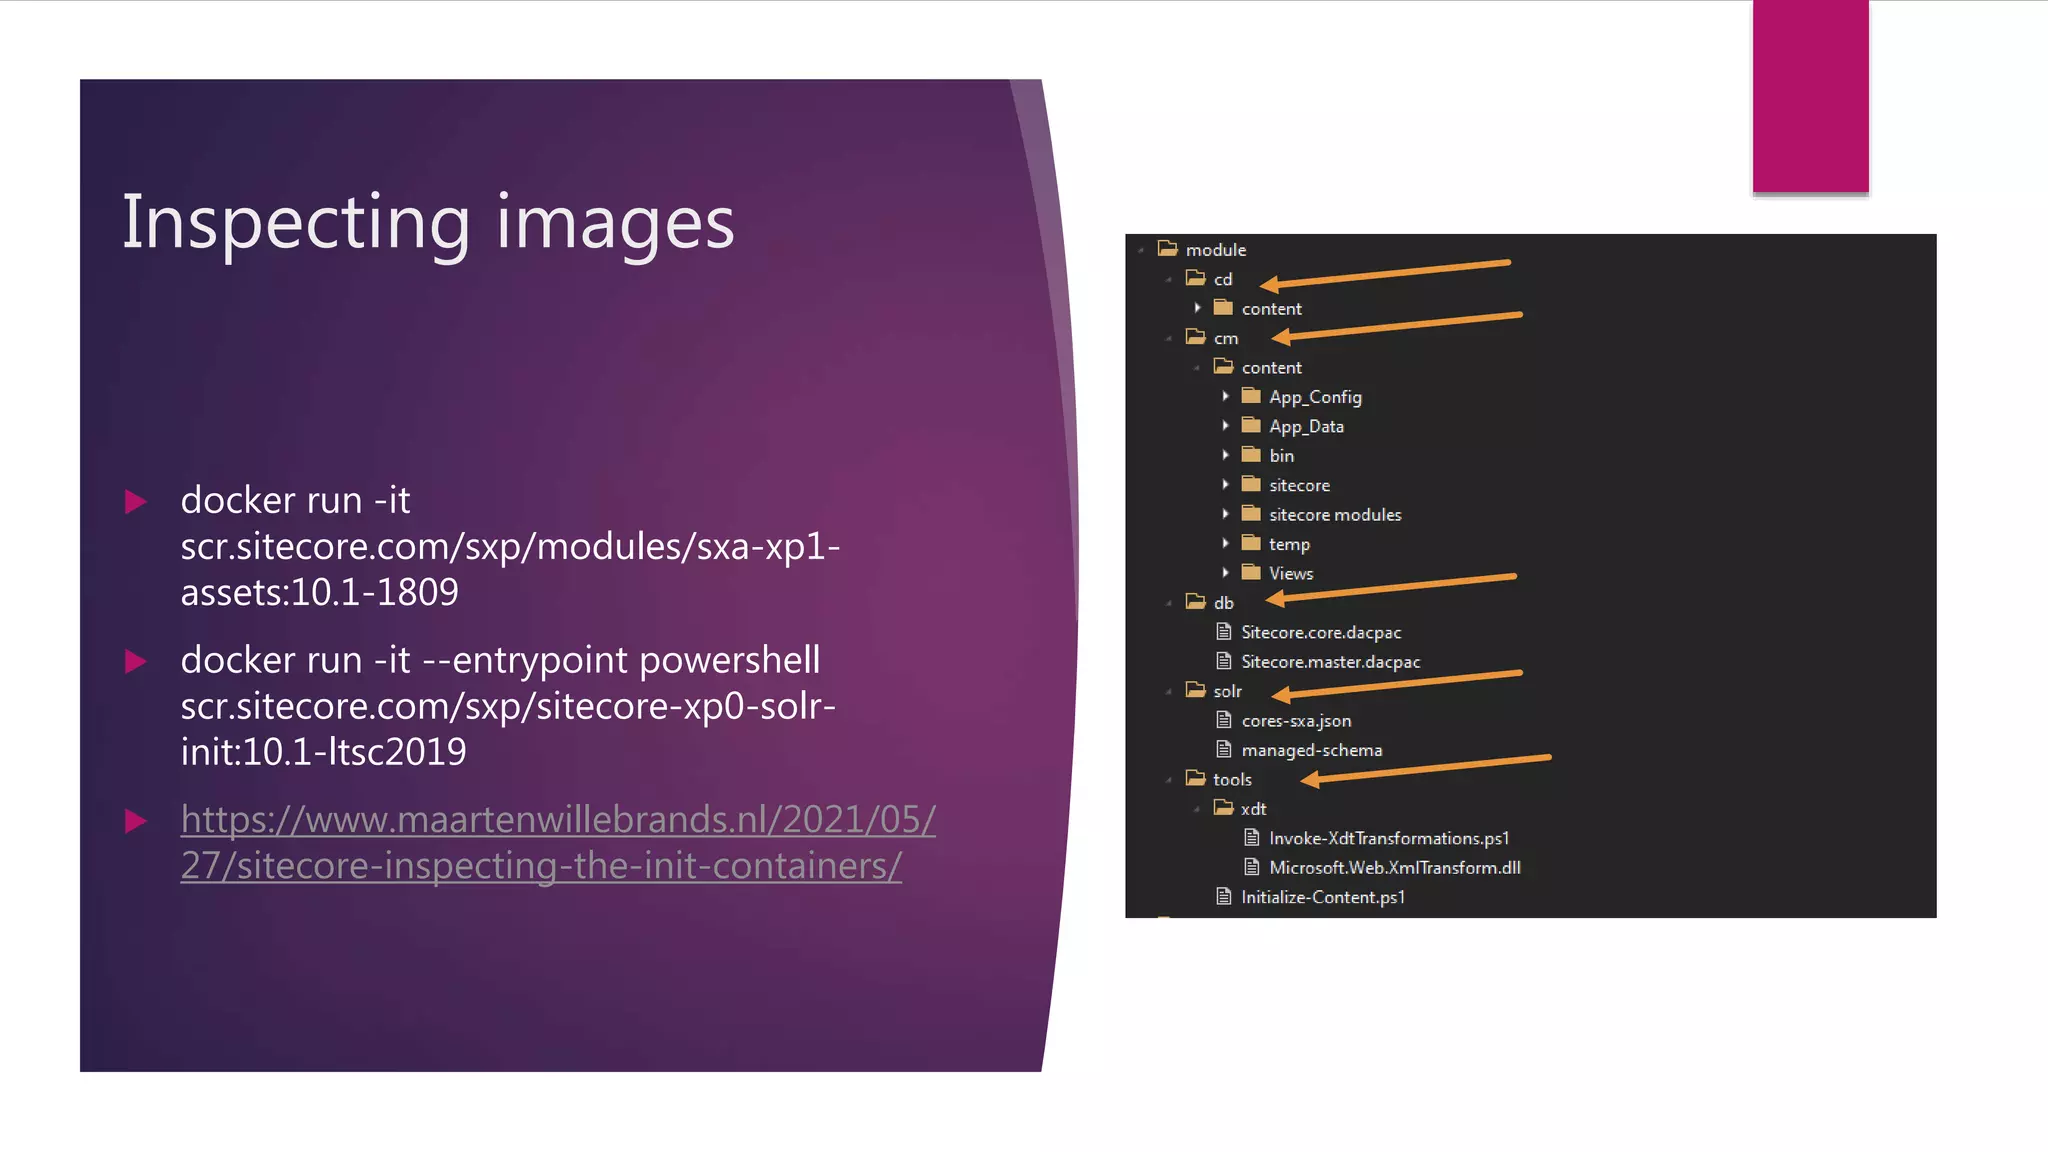Click the cd folder icon
This screenshot has height=1152, width=2048.
(1195, 278)
